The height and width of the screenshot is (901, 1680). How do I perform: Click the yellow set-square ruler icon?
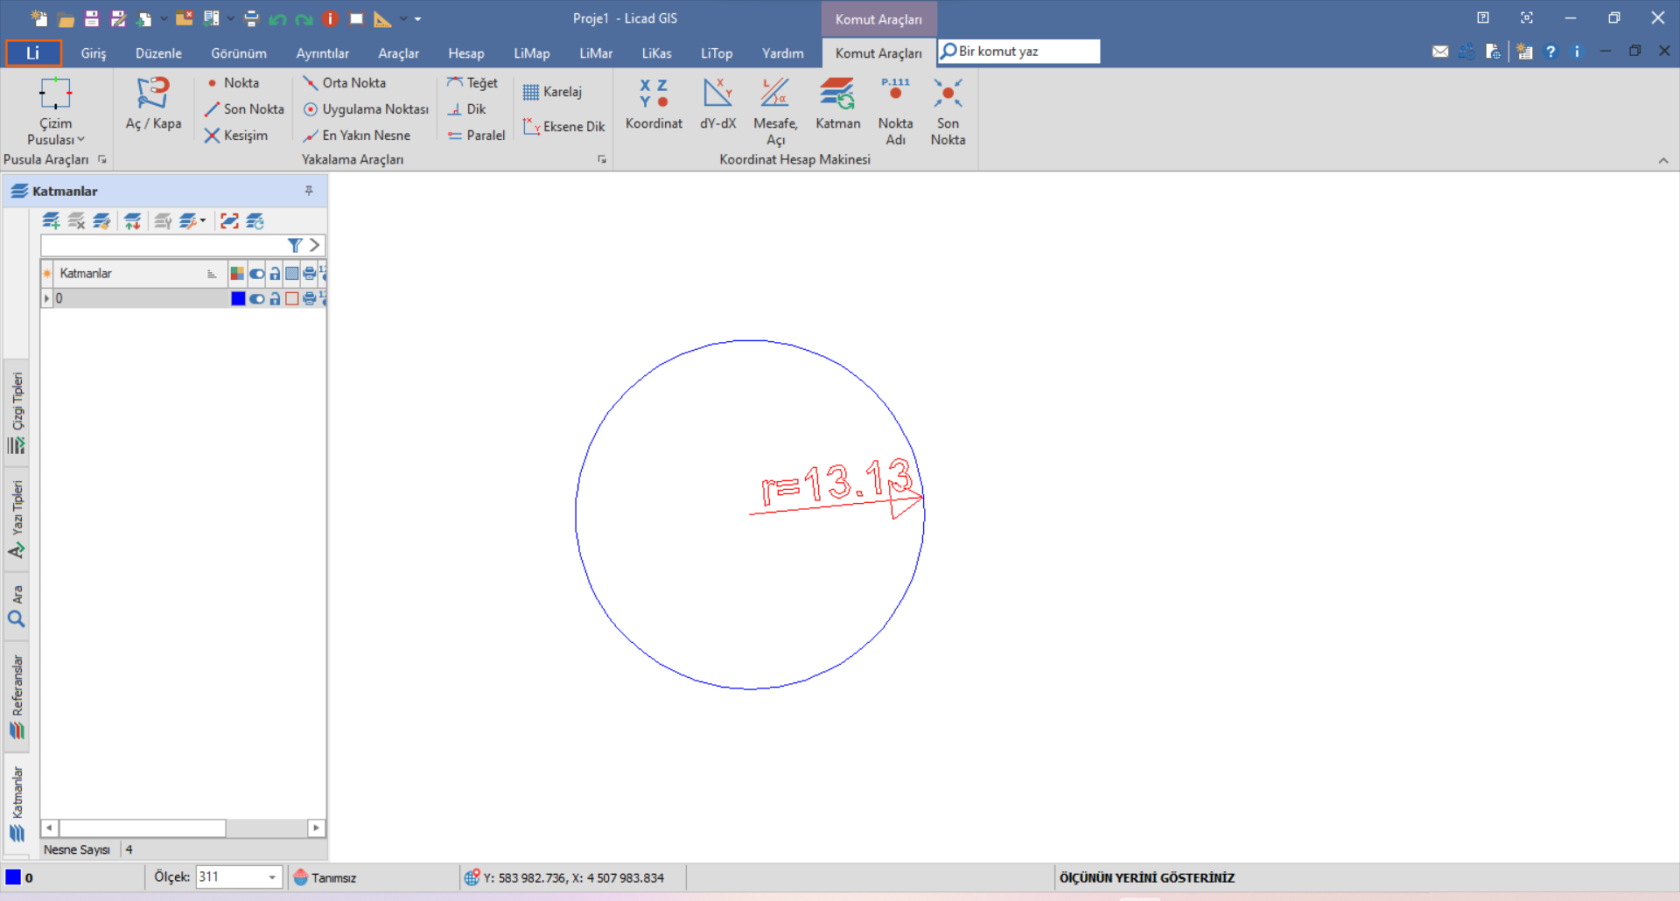coord(383,19)
